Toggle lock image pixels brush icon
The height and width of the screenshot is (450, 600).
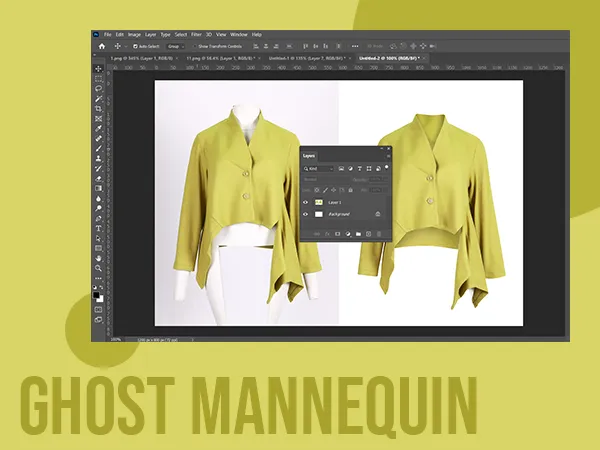coord(325,190)
